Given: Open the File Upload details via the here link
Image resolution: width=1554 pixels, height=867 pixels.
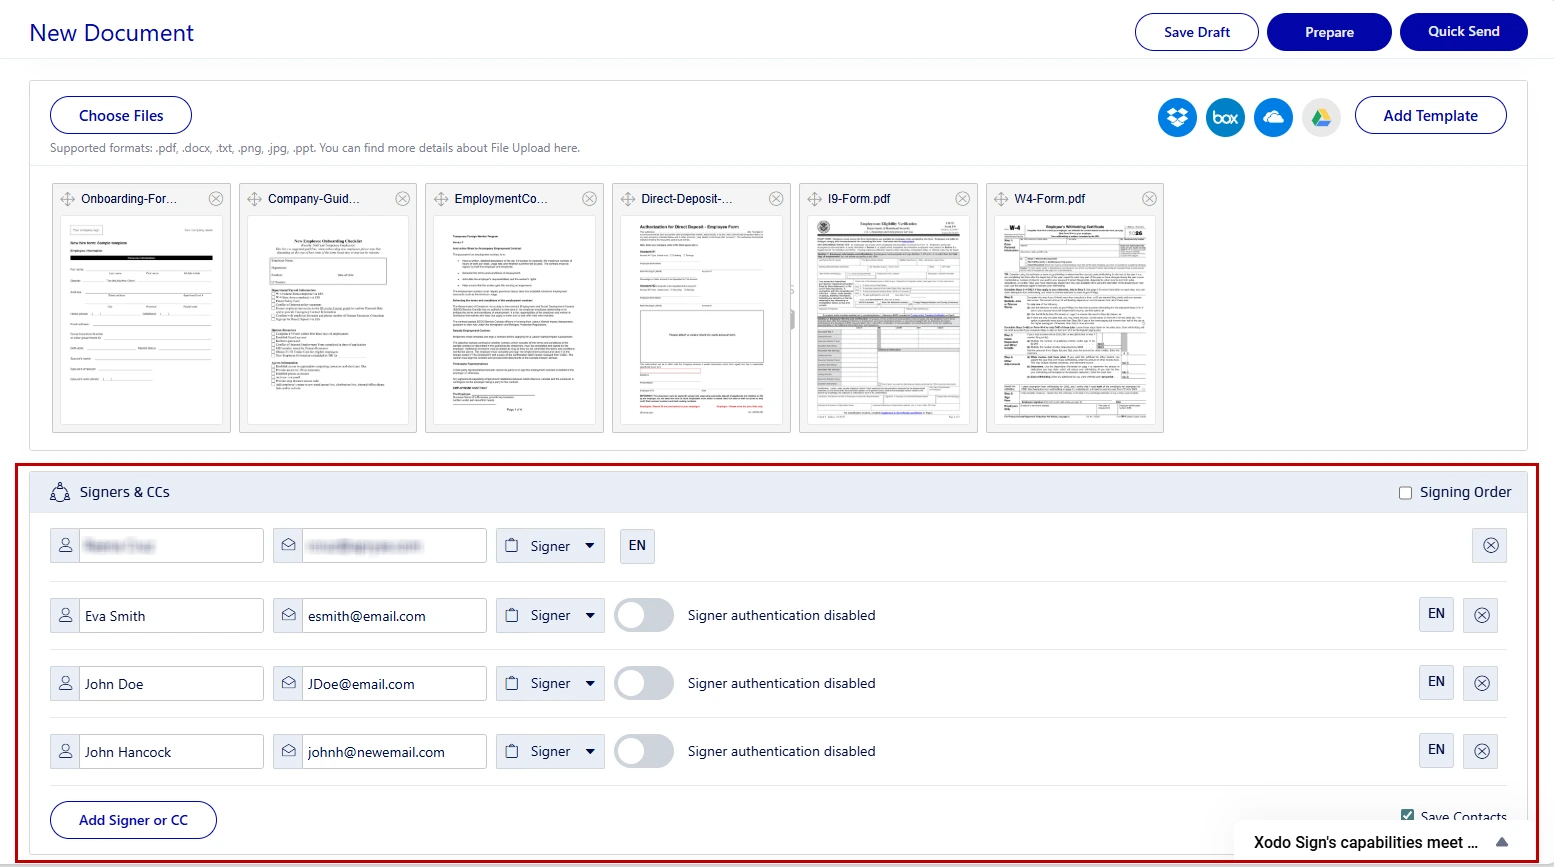Looking at the screenshot, I should point(567,147).
